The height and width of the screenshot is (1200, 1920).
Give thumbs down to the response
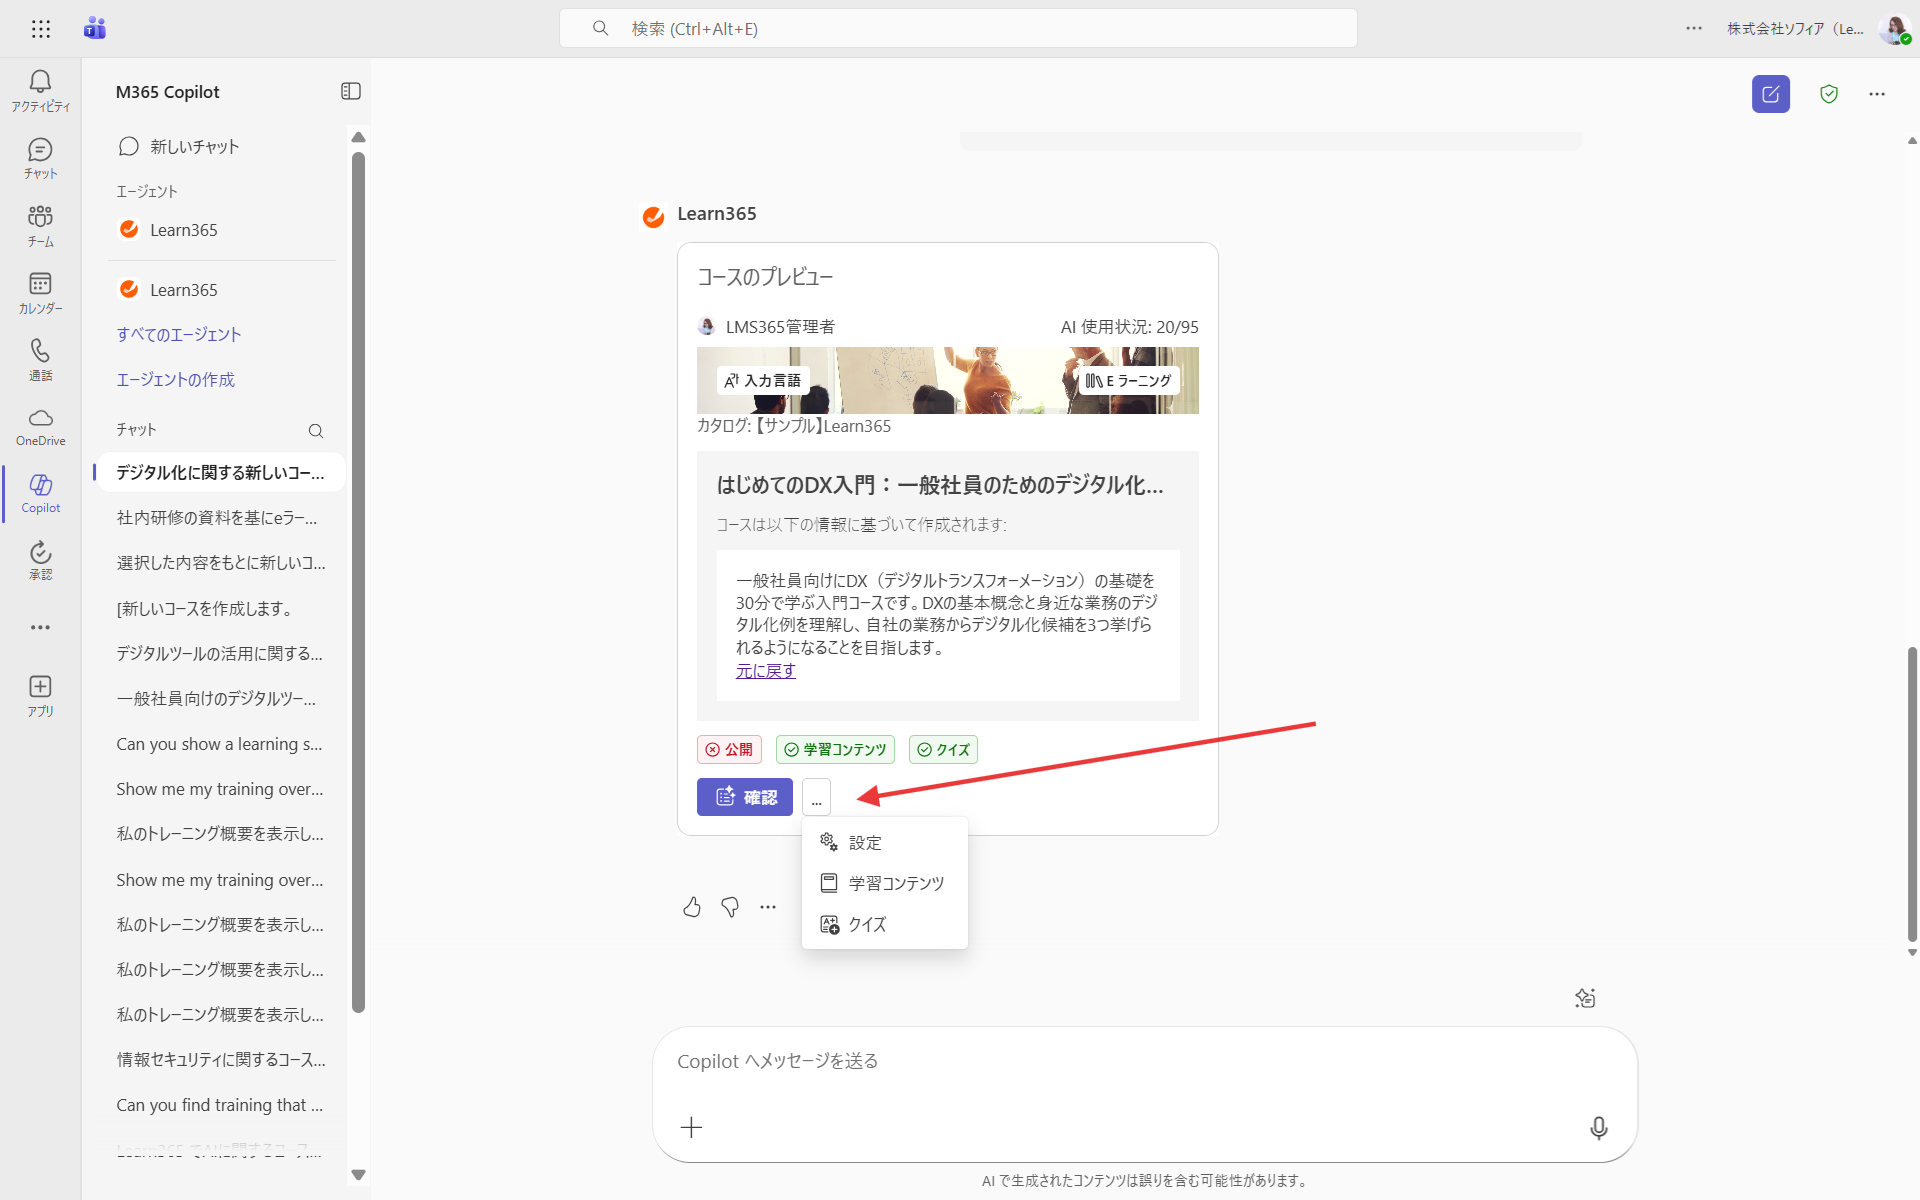730,907
